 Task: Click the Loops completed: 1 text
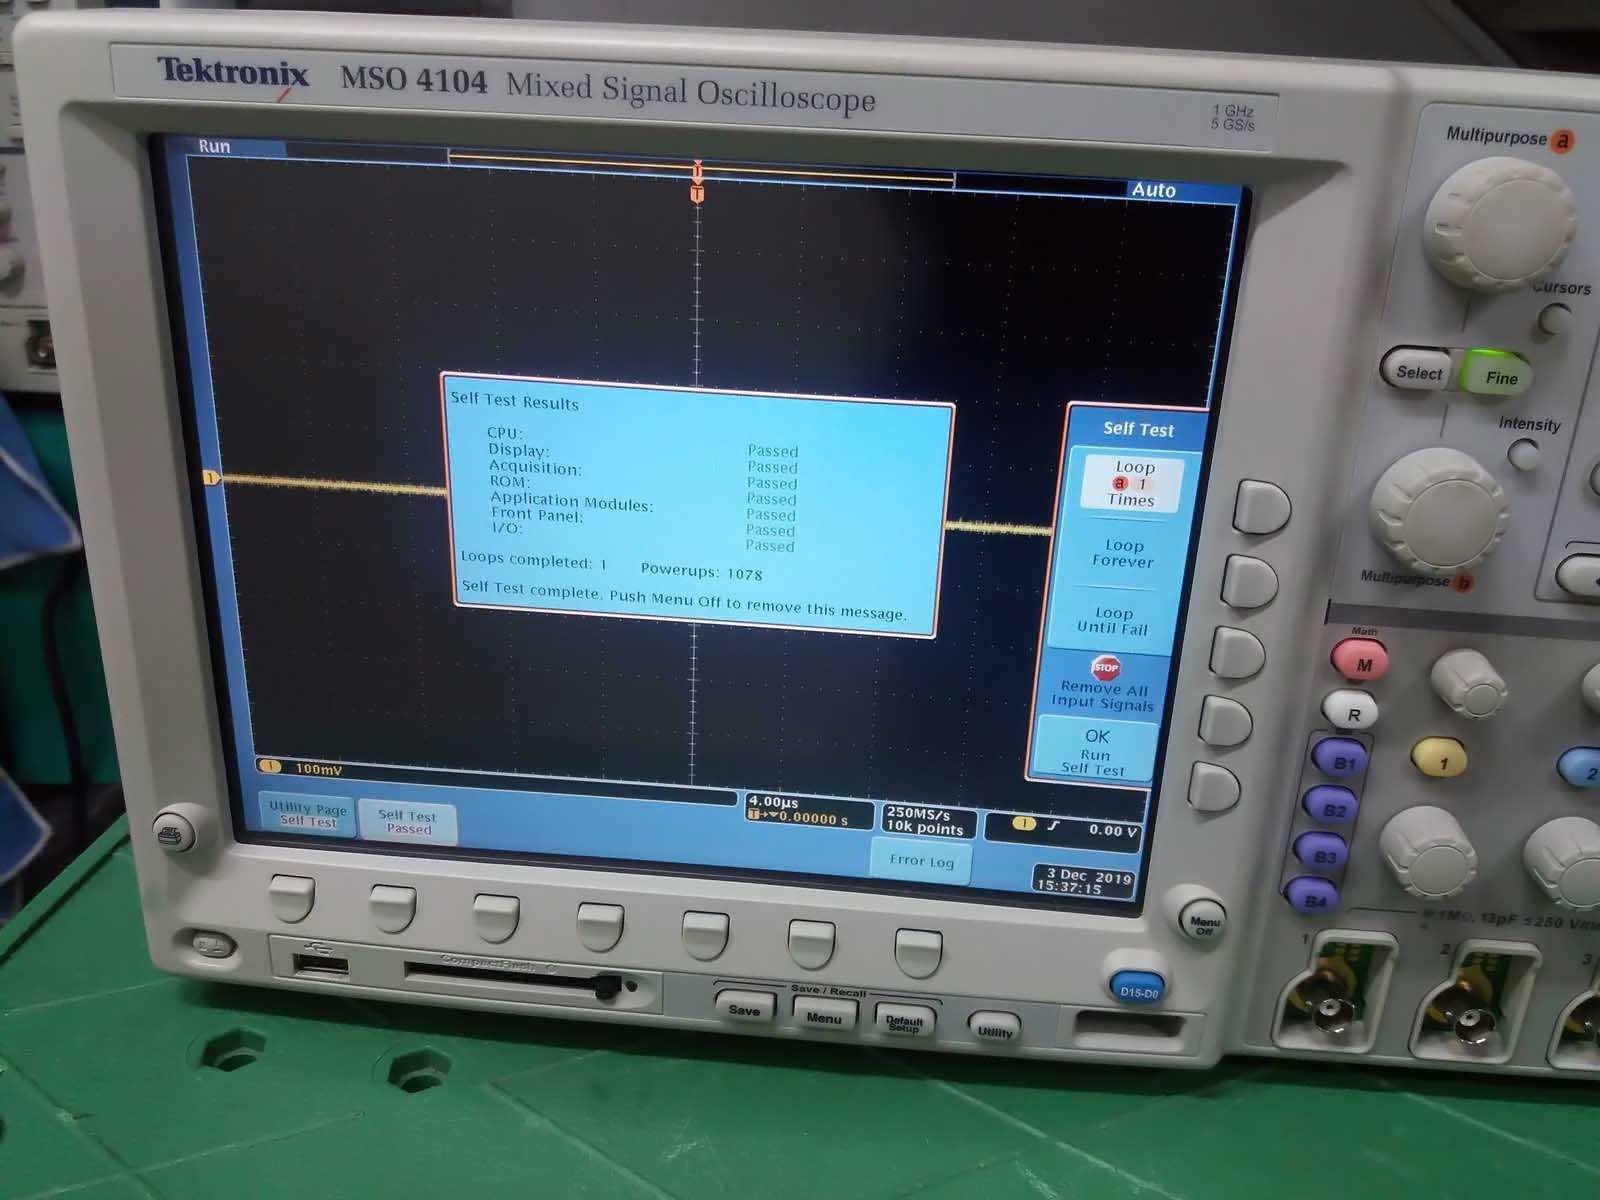(x=534, y=560)
